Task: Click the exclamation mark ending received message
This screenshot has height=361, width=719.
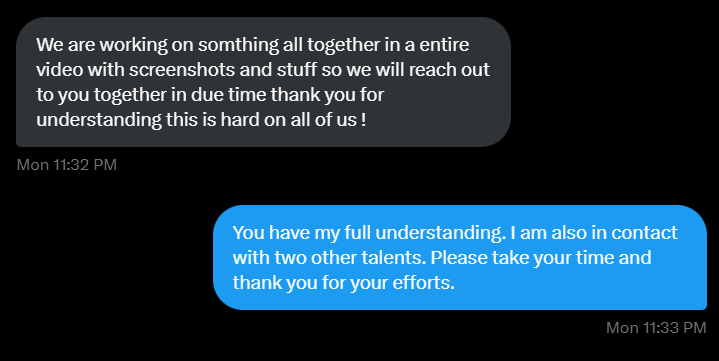Action: tap(364, 119)
